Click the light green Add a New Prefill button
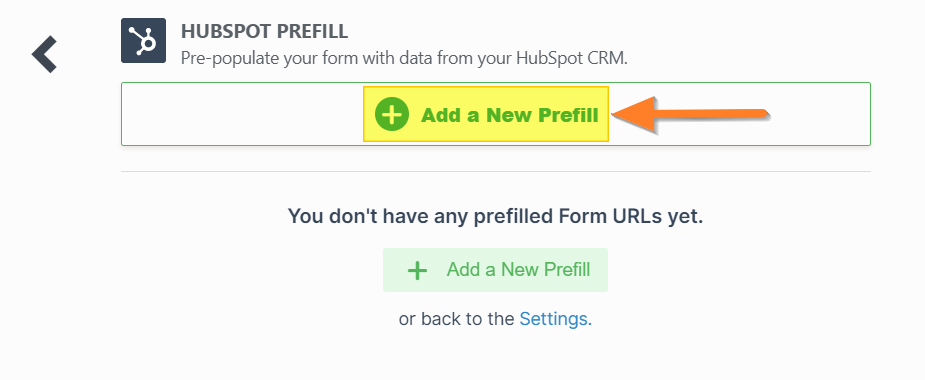 (495, 270)
